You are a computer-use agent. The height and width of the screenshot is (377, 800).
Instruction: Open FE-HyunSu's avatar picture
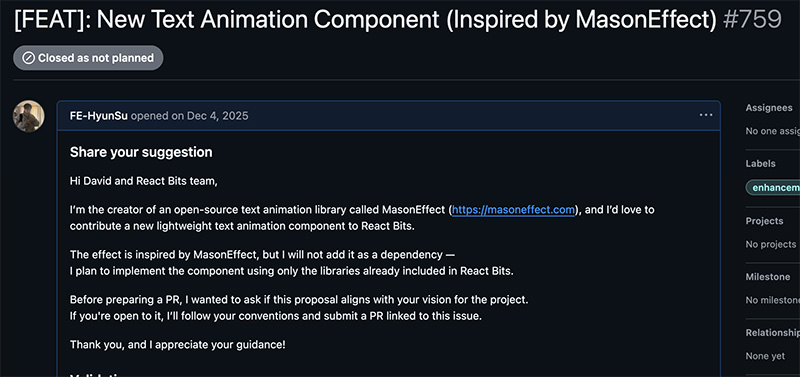[29, 116]
